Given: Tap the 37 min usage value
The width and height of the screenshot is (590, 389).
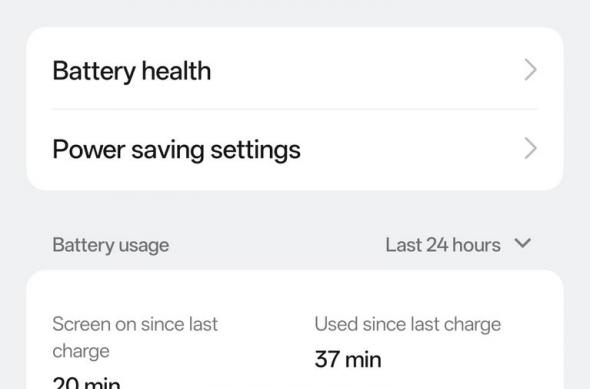Looking at the screenshot, I should [348, 359].
